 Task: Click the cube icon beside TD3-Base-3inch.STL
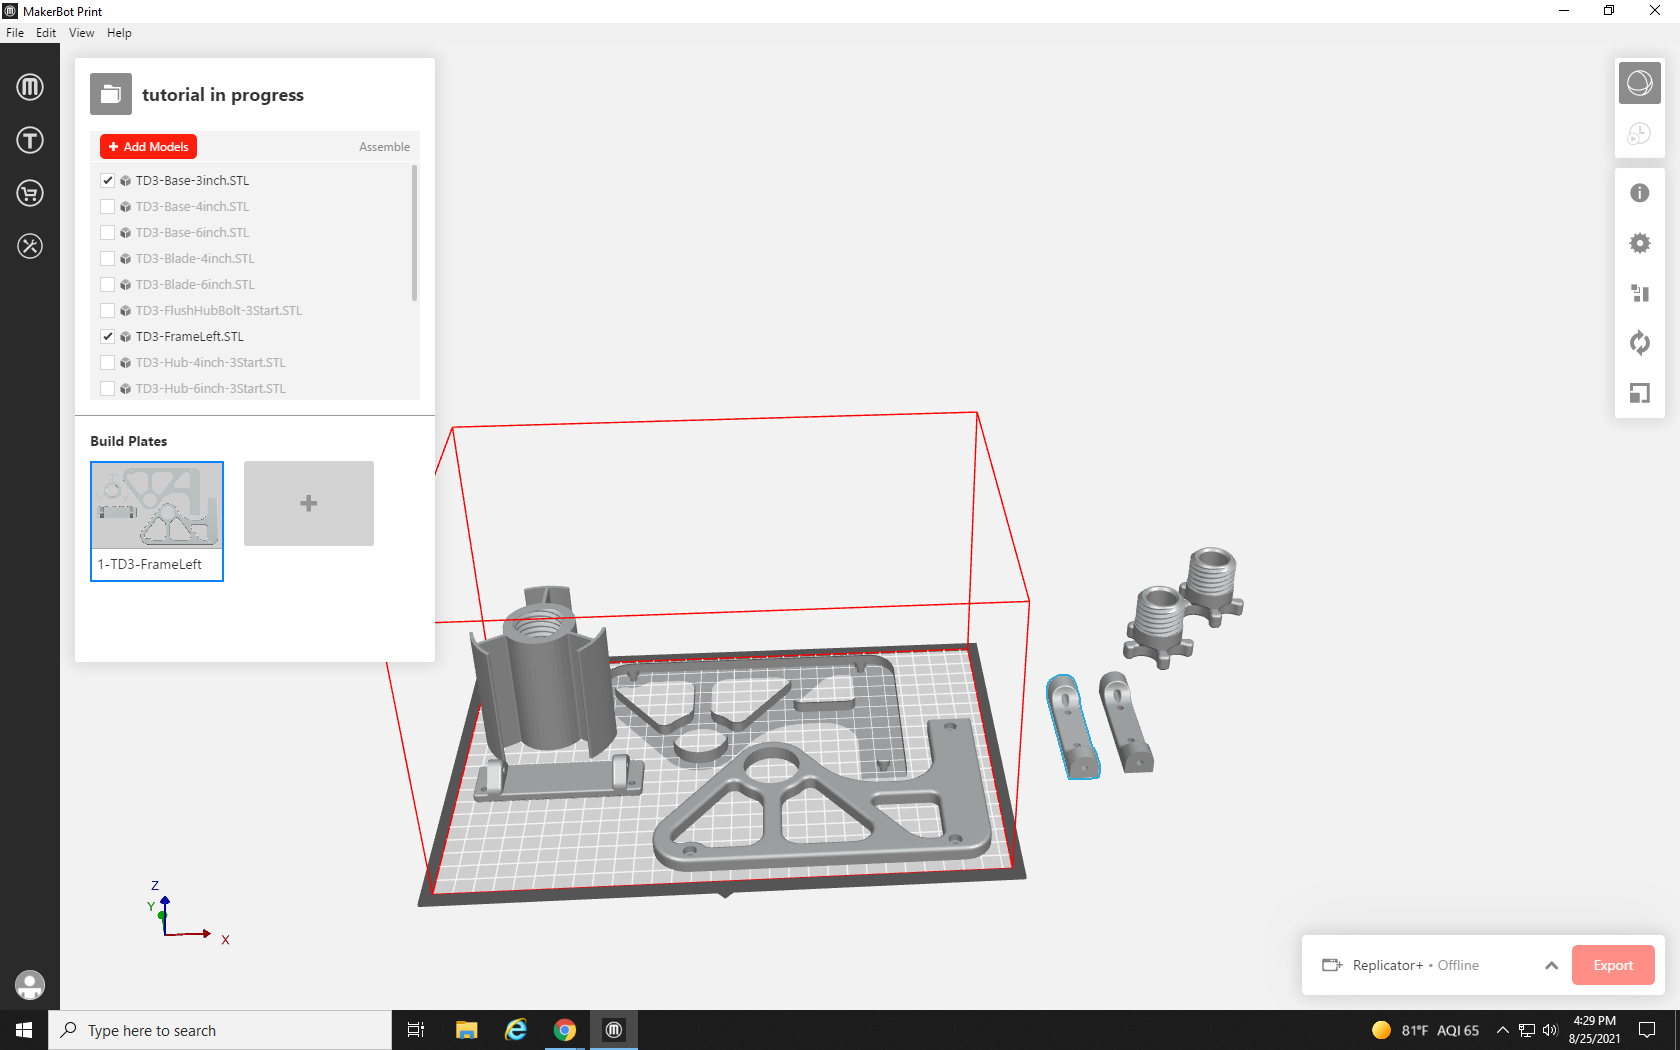click(x=125, y=181)
